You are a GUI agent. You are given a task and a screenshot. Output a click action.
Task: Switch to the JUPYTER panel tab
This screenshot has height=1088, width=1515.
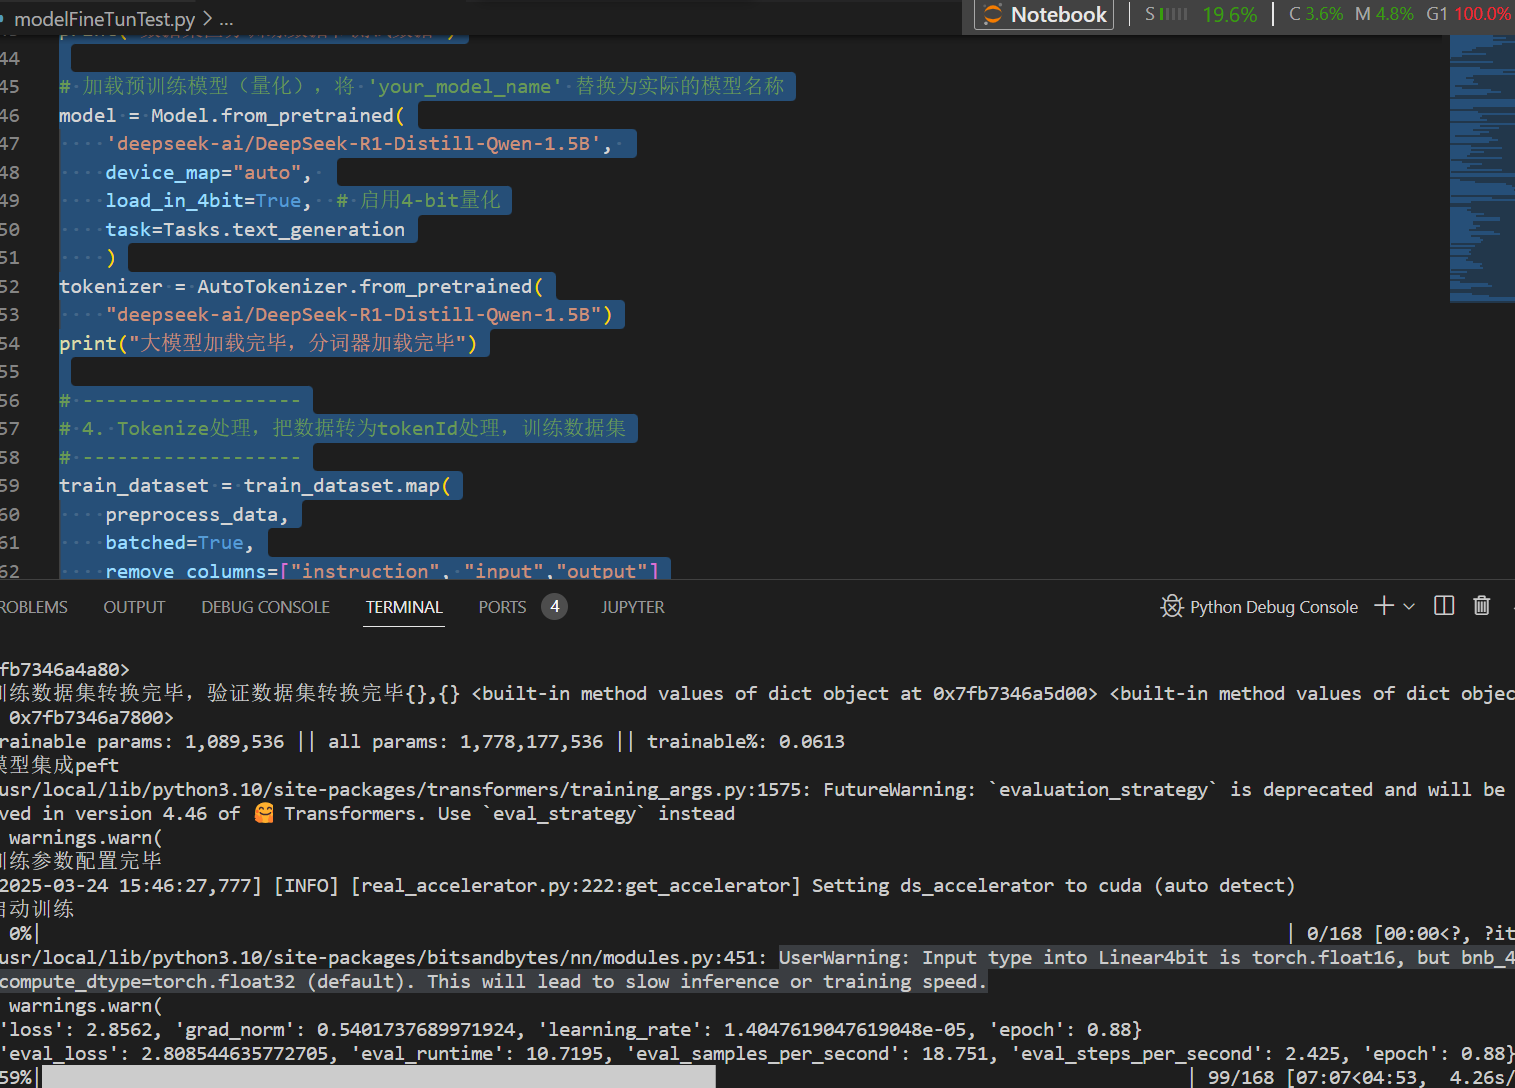coord(632,607)
